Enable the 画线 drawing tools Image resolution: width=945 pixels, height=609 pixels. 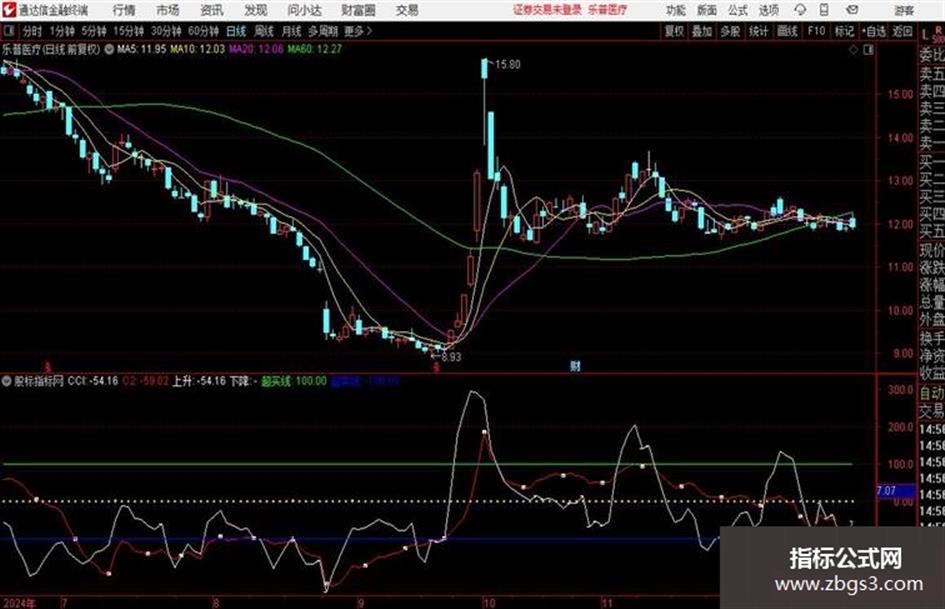point(787,31)
